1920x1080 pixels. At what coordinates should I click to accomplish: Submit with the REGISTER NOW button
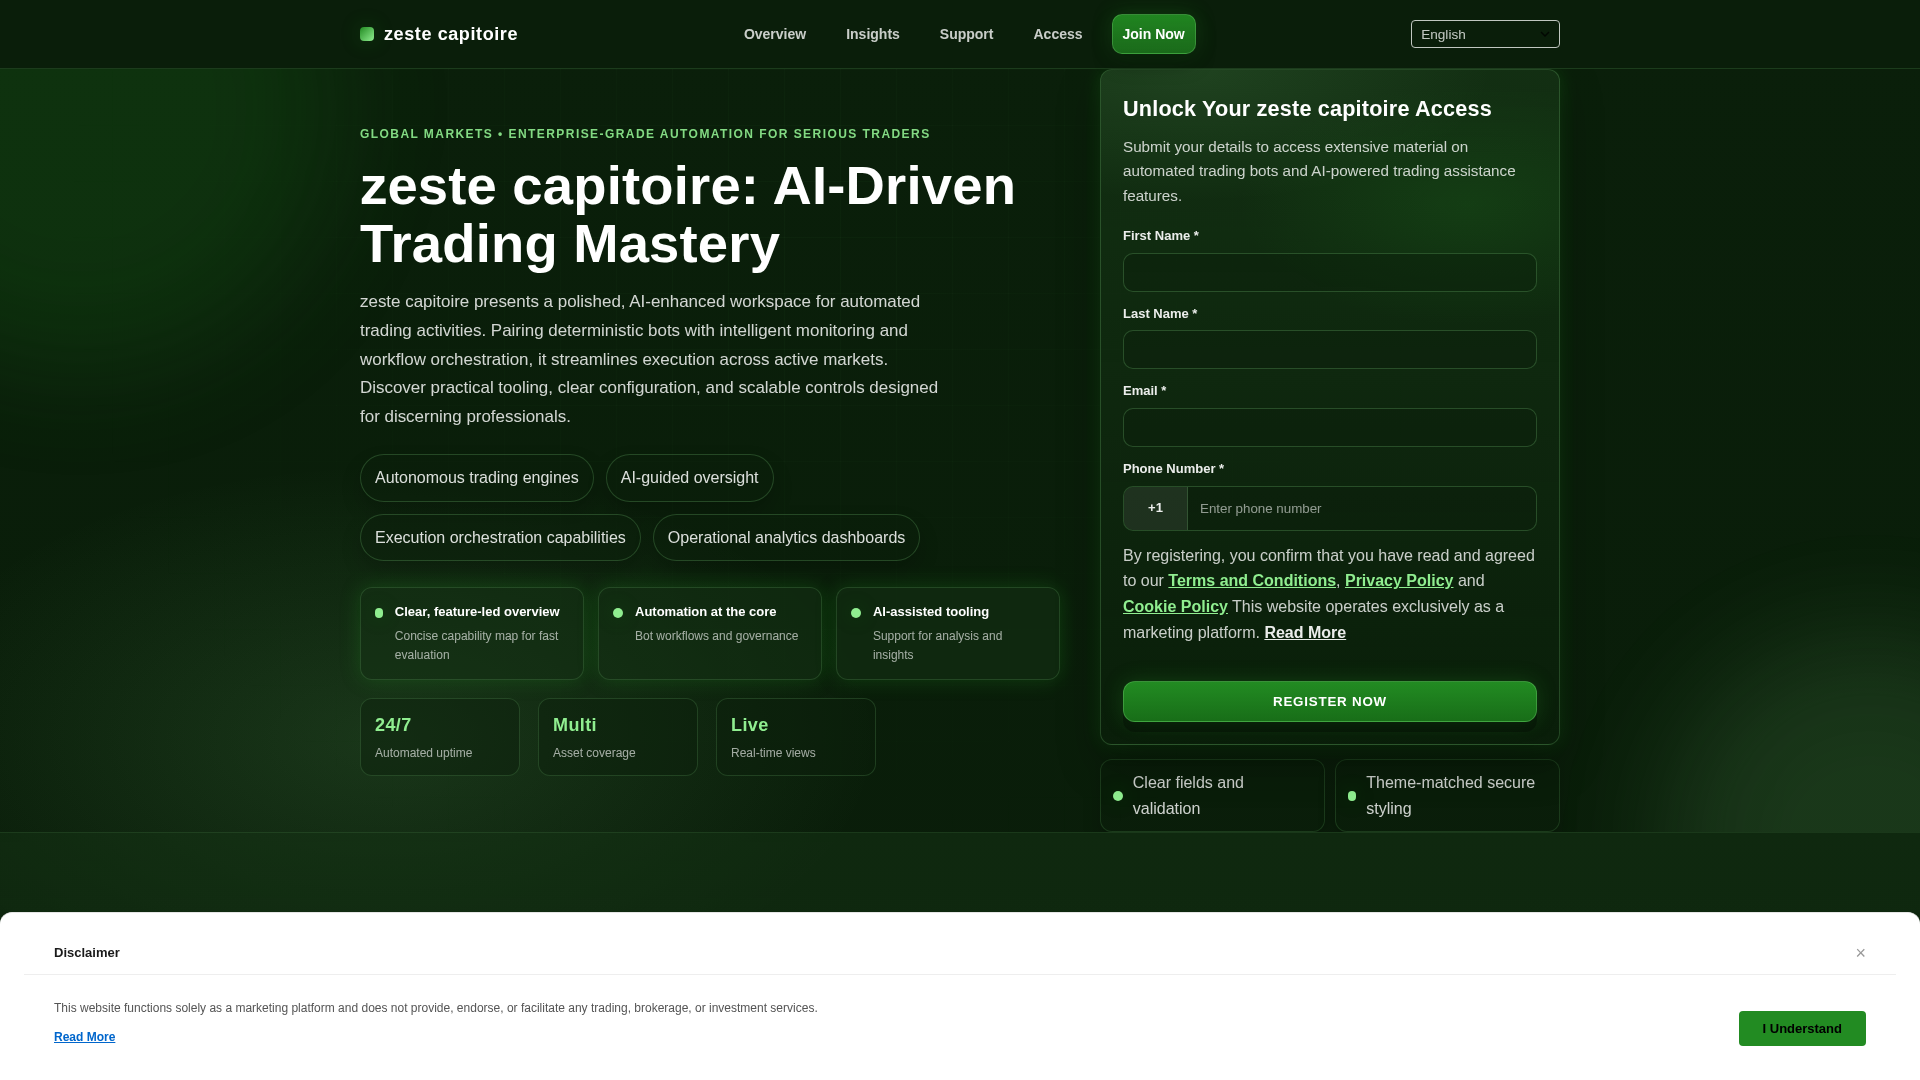pyautogui.click(x=1329, y=701)
